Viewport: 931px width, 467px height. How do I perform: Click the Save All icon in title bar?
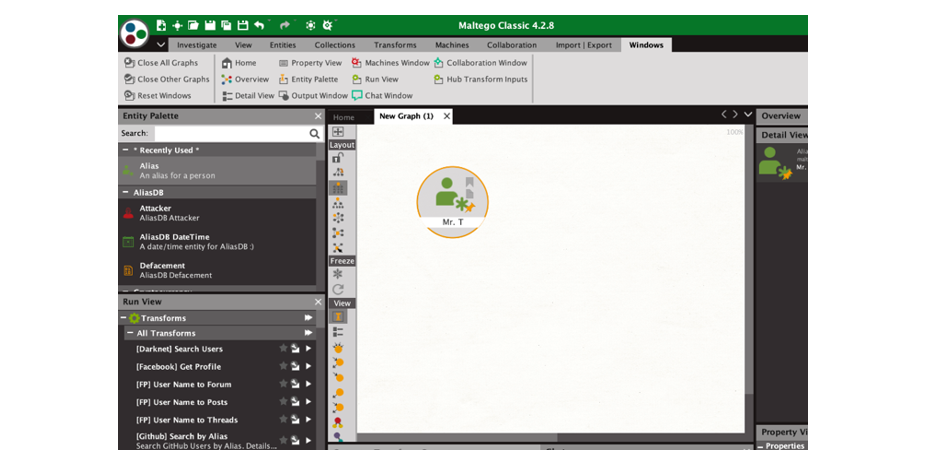pyautogui.click(x=226, y=26)
